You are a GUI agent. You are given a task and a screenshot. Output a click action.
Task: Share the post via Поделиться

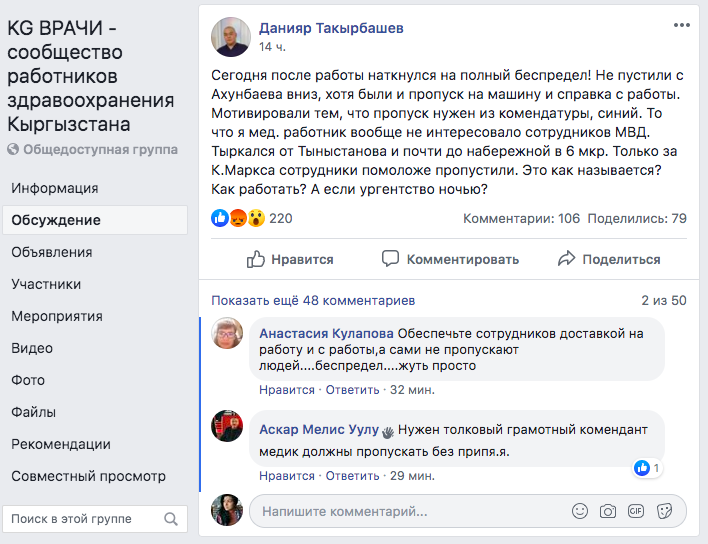(608, 259)
